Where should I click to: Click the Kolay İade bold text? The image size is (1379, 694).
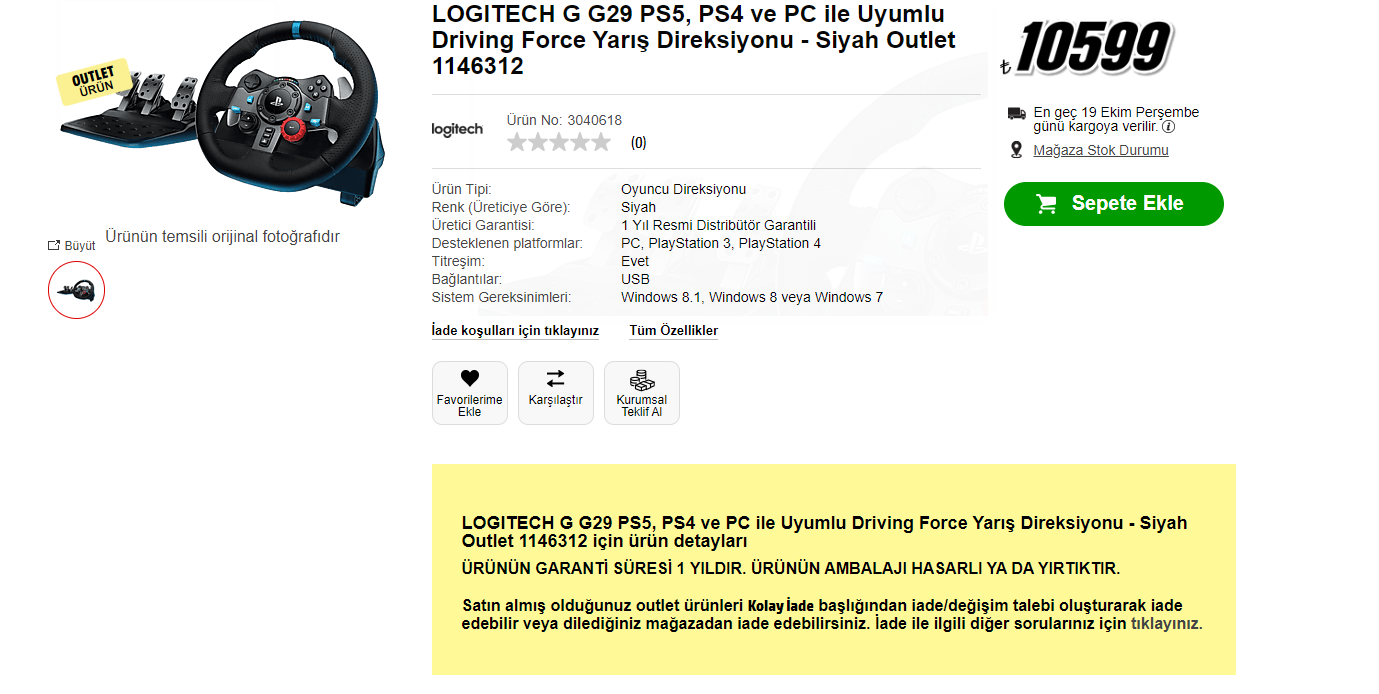(782, 606)
